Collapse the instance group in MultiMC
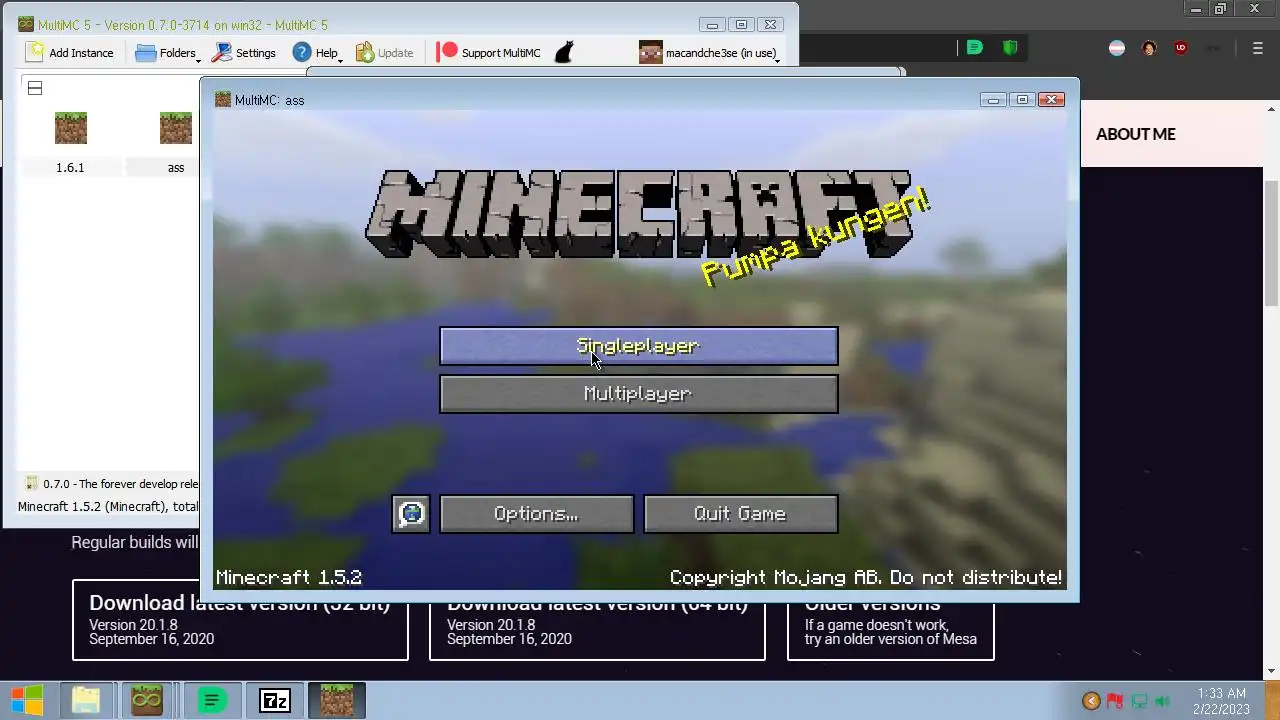 pyautogui.click(x=35, y=88)
